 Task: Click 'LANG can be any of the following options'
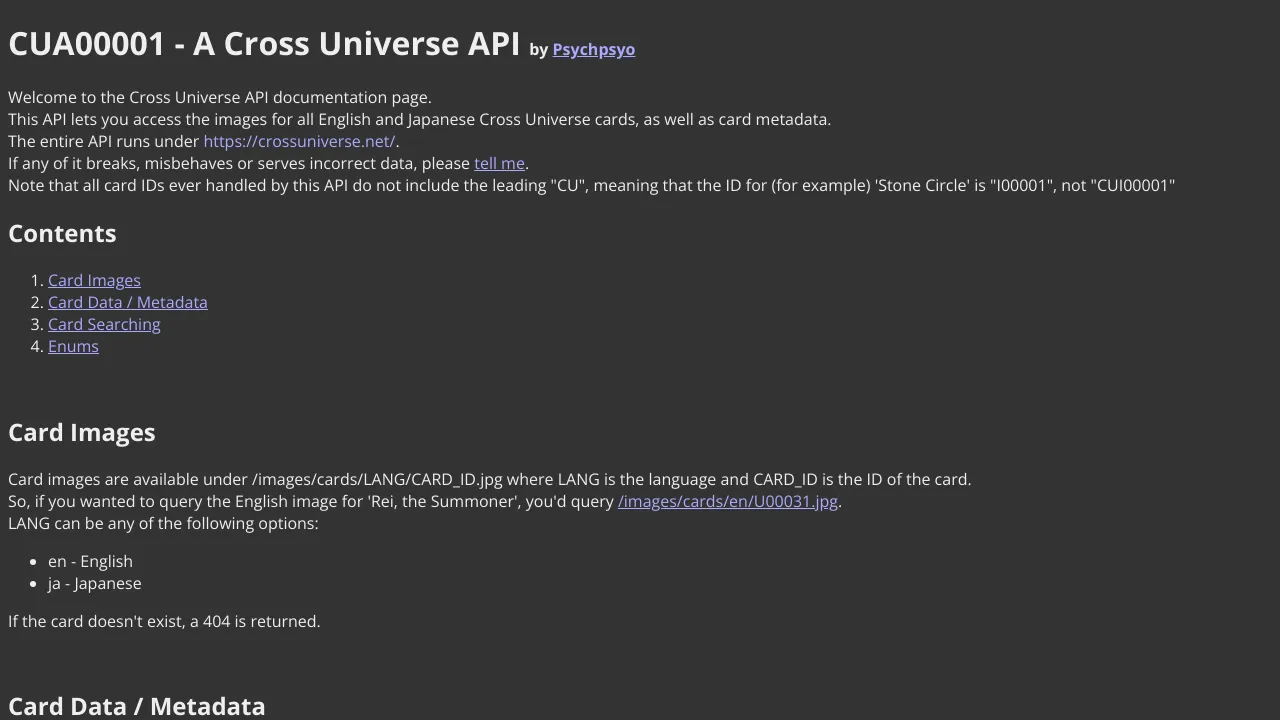tap(163, 523)
